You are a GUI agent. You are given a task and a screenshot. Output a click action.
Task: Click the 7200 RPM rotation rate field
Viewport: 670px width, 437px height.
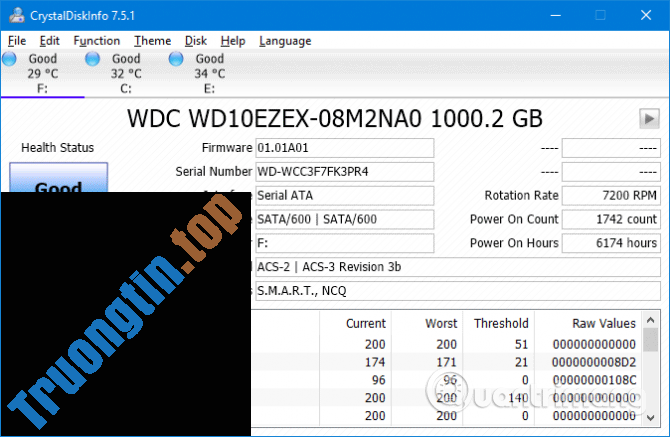tap(611, 196)
